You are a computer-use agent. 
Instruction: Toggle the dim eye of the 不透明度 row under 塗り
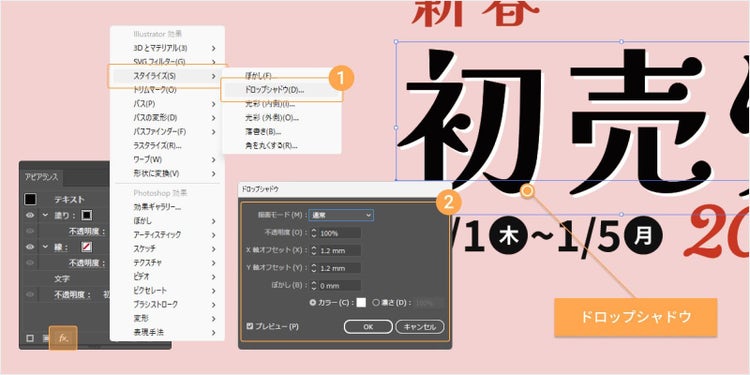pos(30,231)
